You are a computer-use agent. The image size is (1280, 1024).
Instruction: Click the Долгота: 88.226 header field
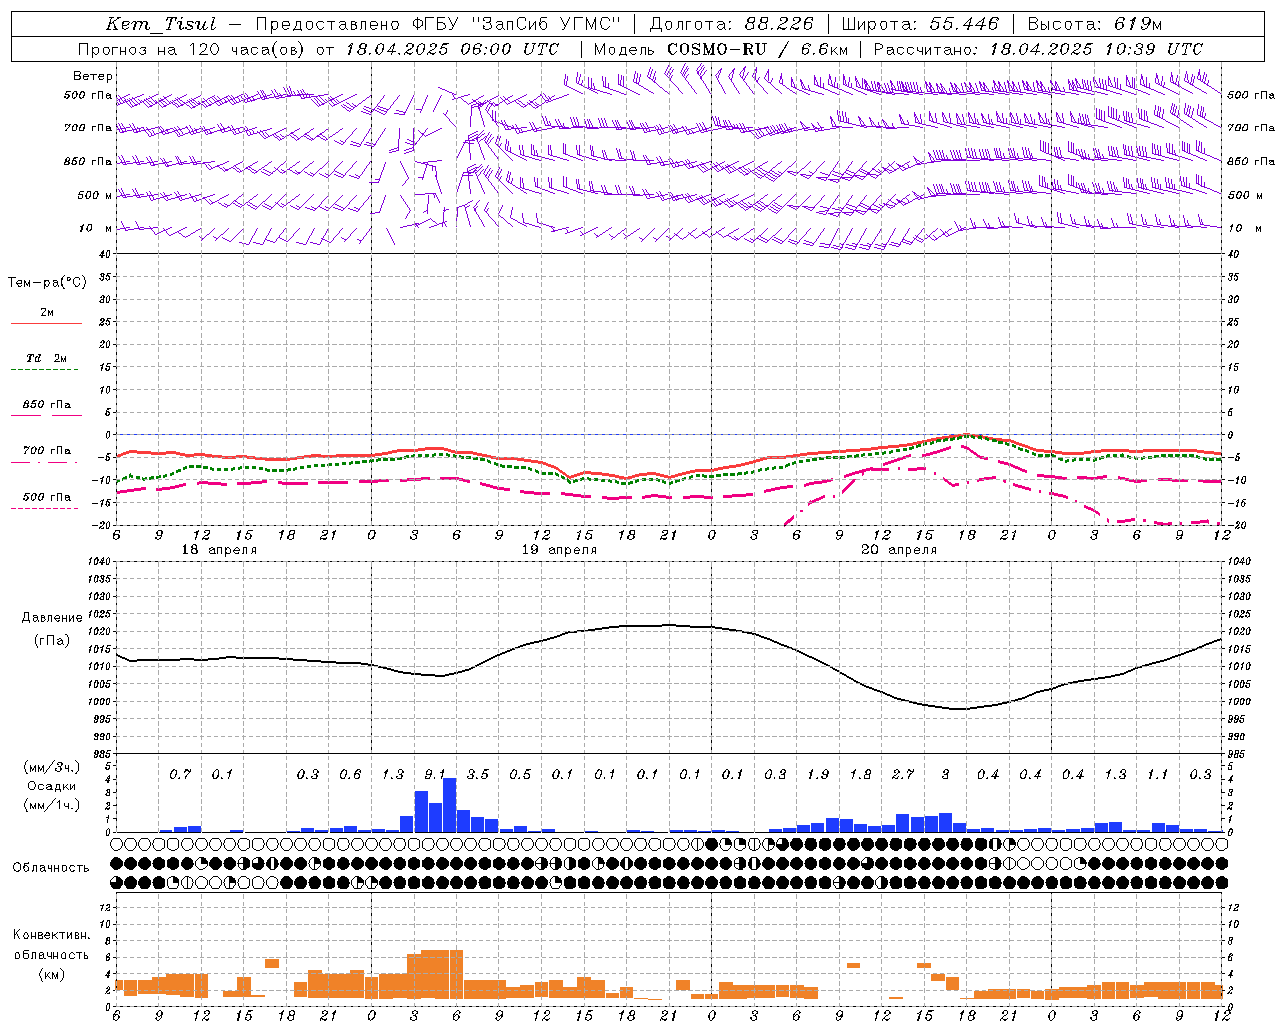click(731, 24)
